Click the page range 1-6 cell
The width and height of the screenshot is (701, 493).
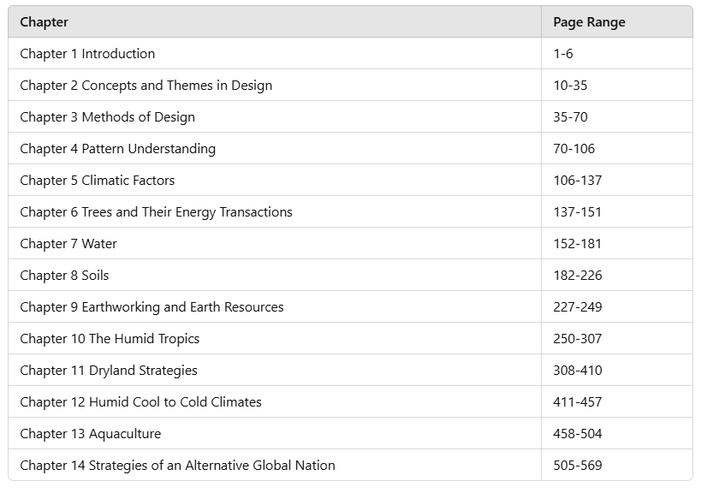coord(566,54)
